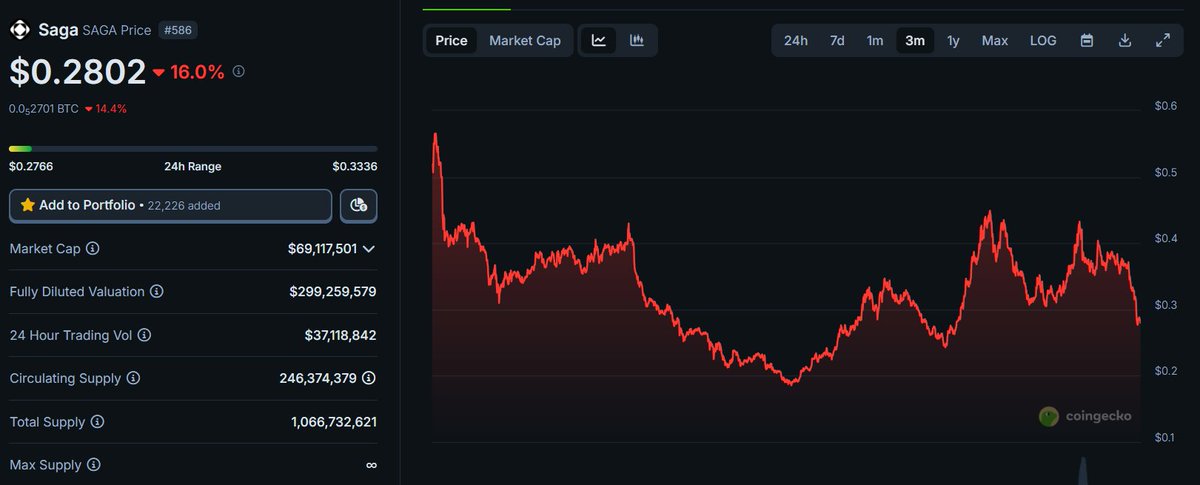Set chart range to 1m
1200x485 pixels.
pyautogui.click(x=875, y=41)
